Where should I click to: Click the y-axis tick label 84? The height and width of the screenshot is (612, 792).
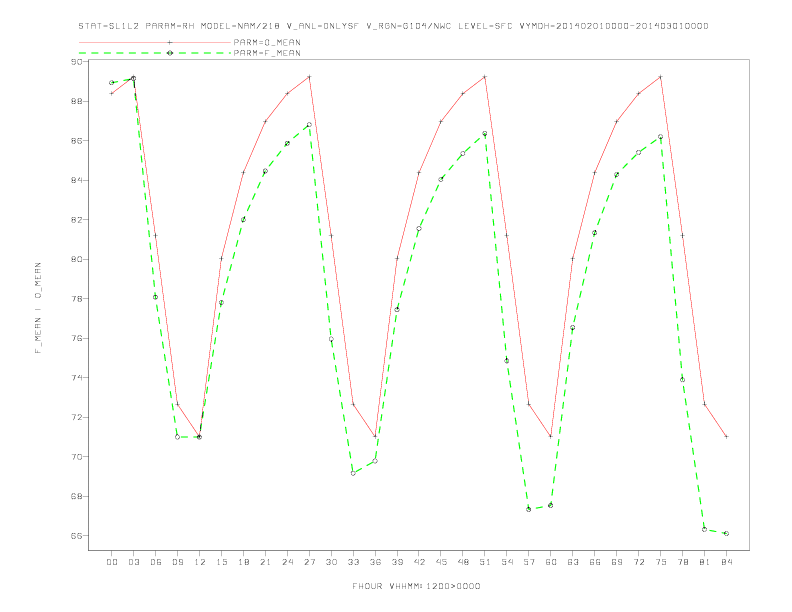(76, 180)
